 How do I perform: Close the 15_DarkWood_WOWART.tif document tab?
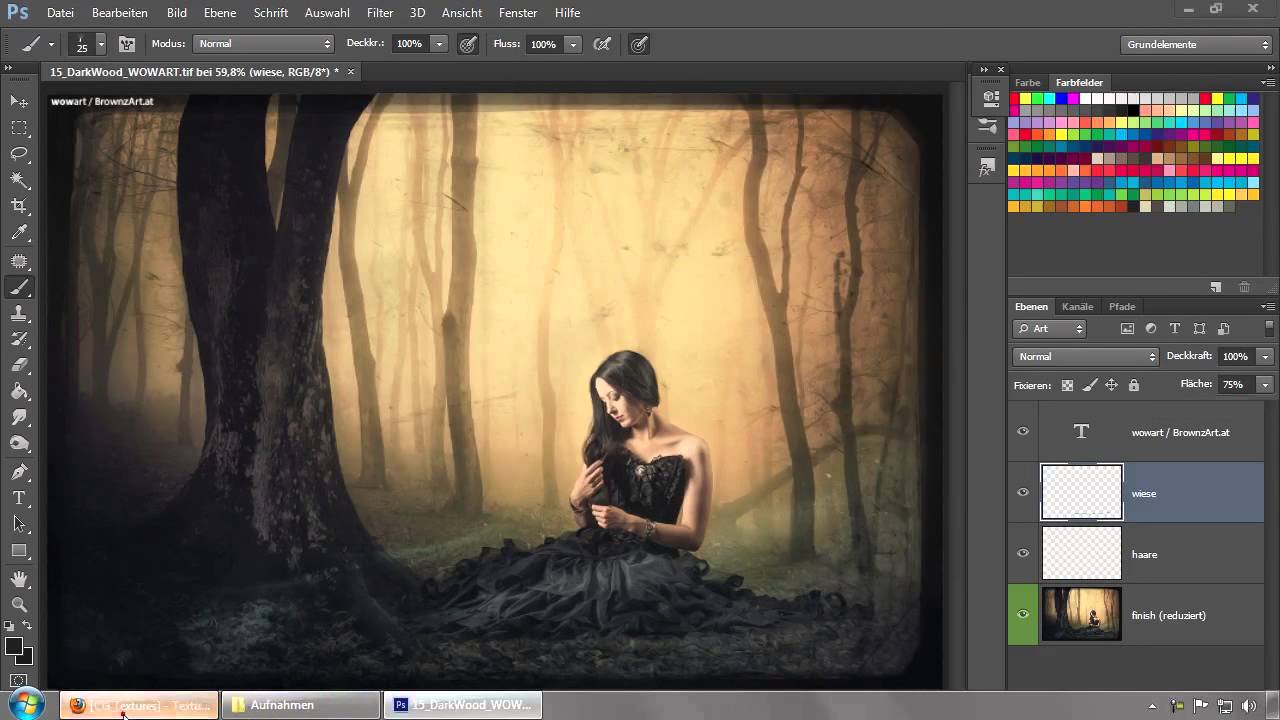351,71
